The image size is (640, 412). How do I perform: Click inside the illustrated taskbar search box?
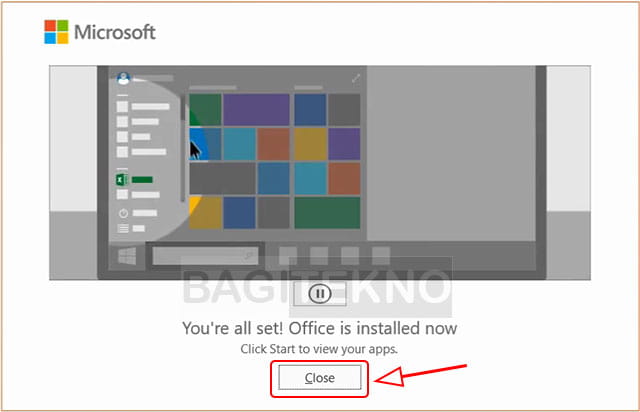[205, 256]
